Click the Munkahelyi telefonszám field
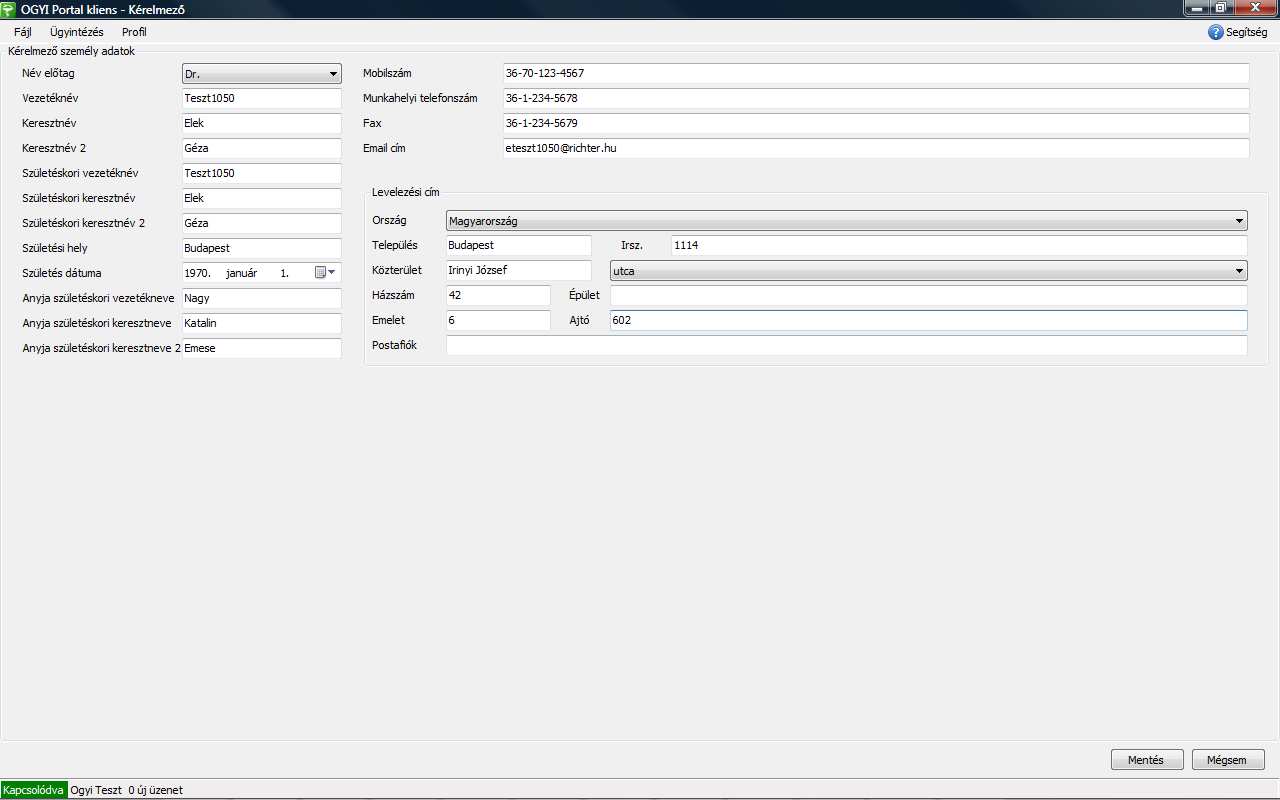Viewport: 1280px width, 800px height. pyautogui.click(x=876, y=98)
